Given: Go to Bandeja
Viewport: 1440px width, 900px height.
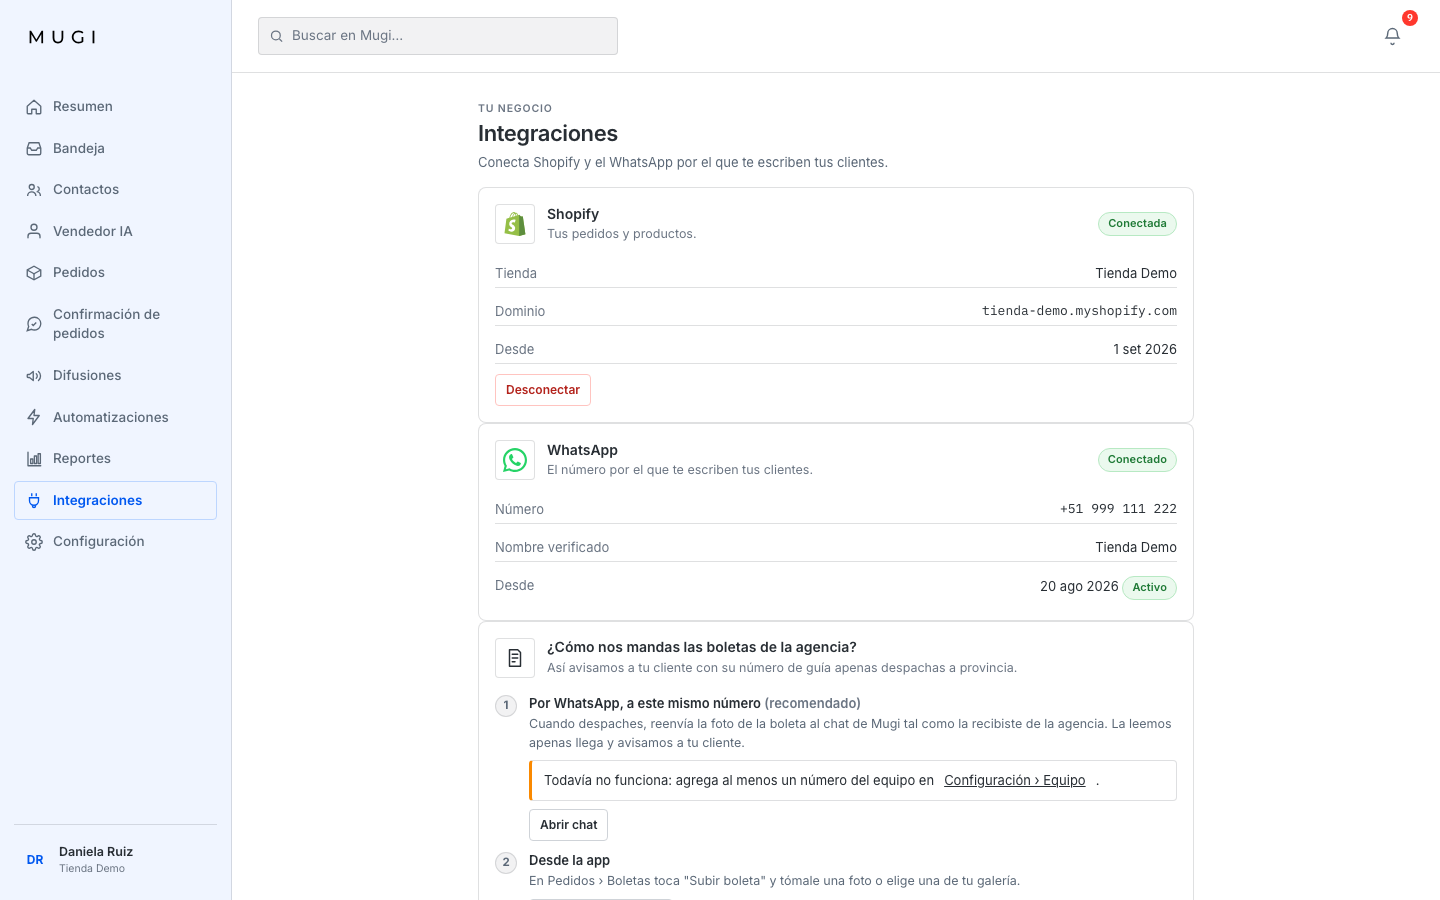Looking at the screenshot, I should (115, 149).
